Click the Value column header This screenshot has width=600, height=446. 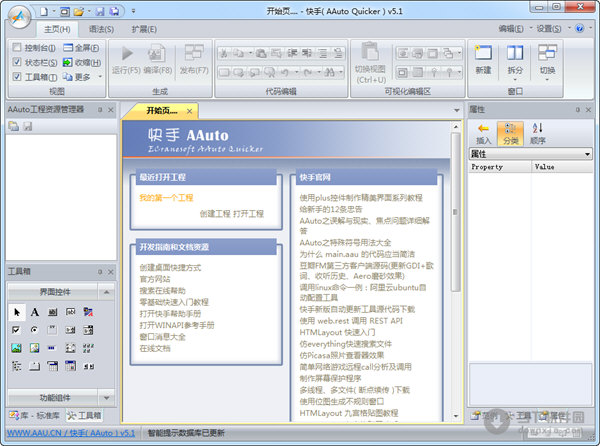coord(562,167)
